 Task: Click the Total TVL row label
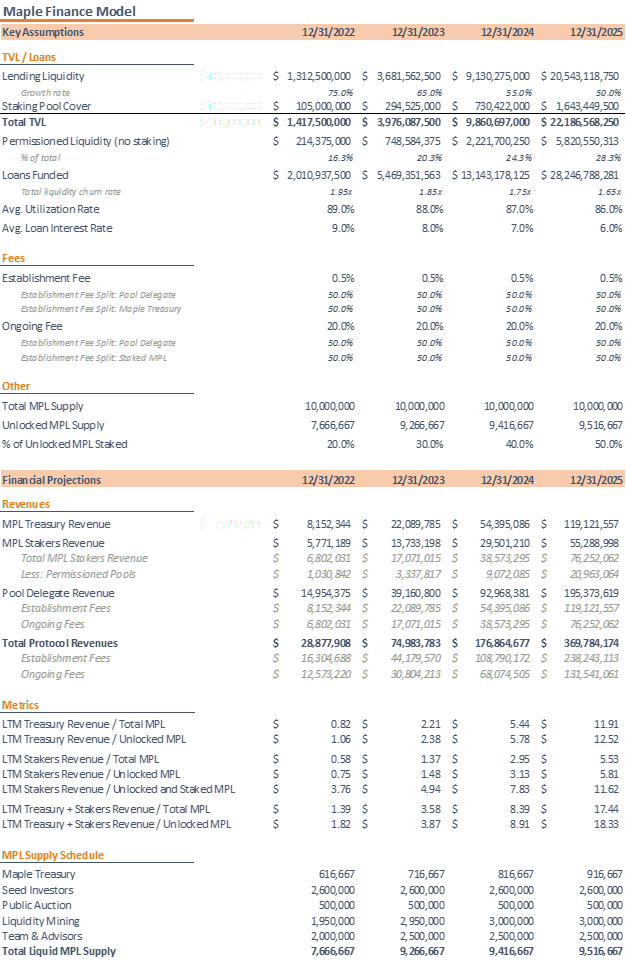[x=24, y=122]
